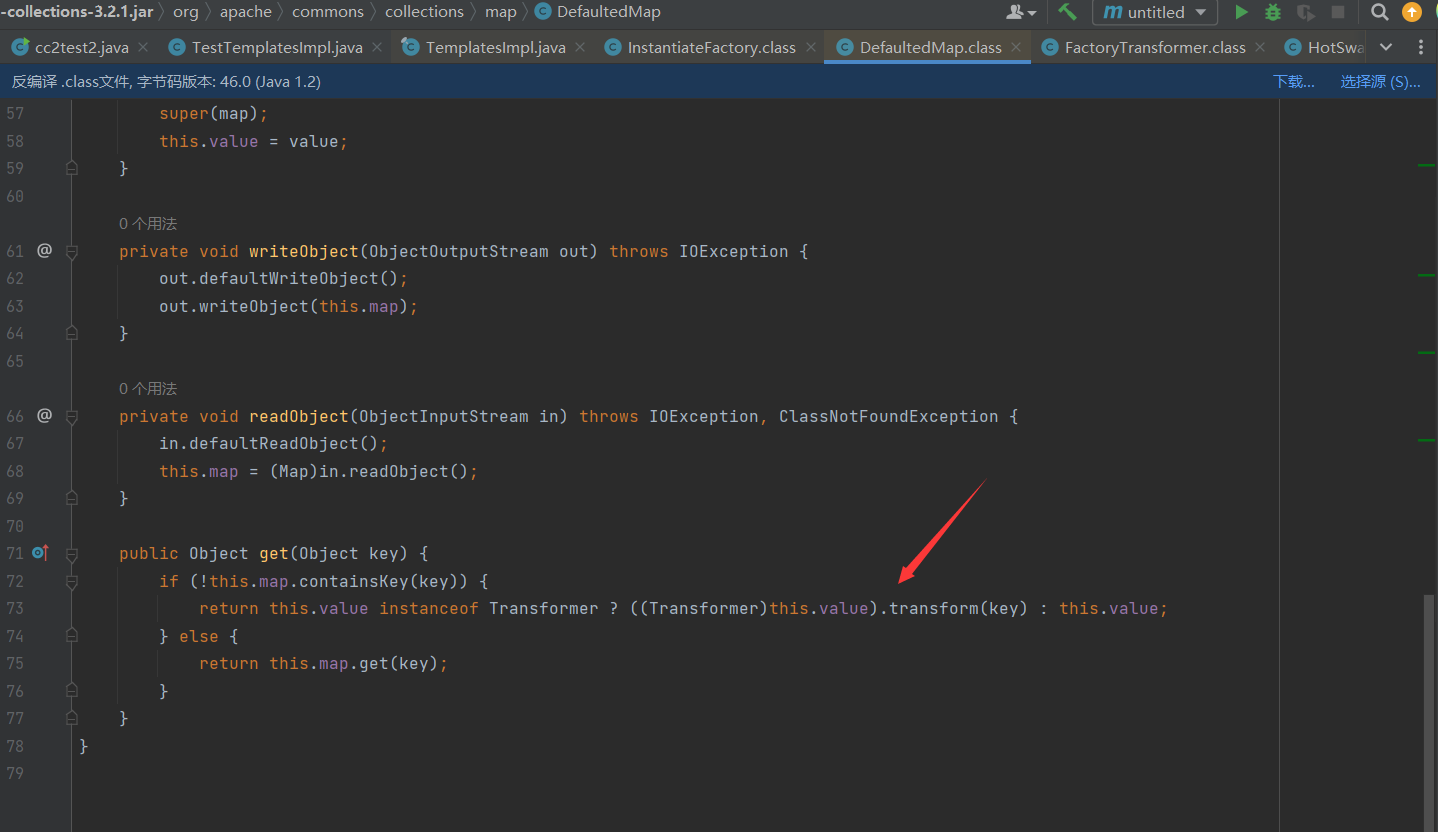
Task: Click the DefaultedMap class icon in the breadcrumb
Action: 543,12
